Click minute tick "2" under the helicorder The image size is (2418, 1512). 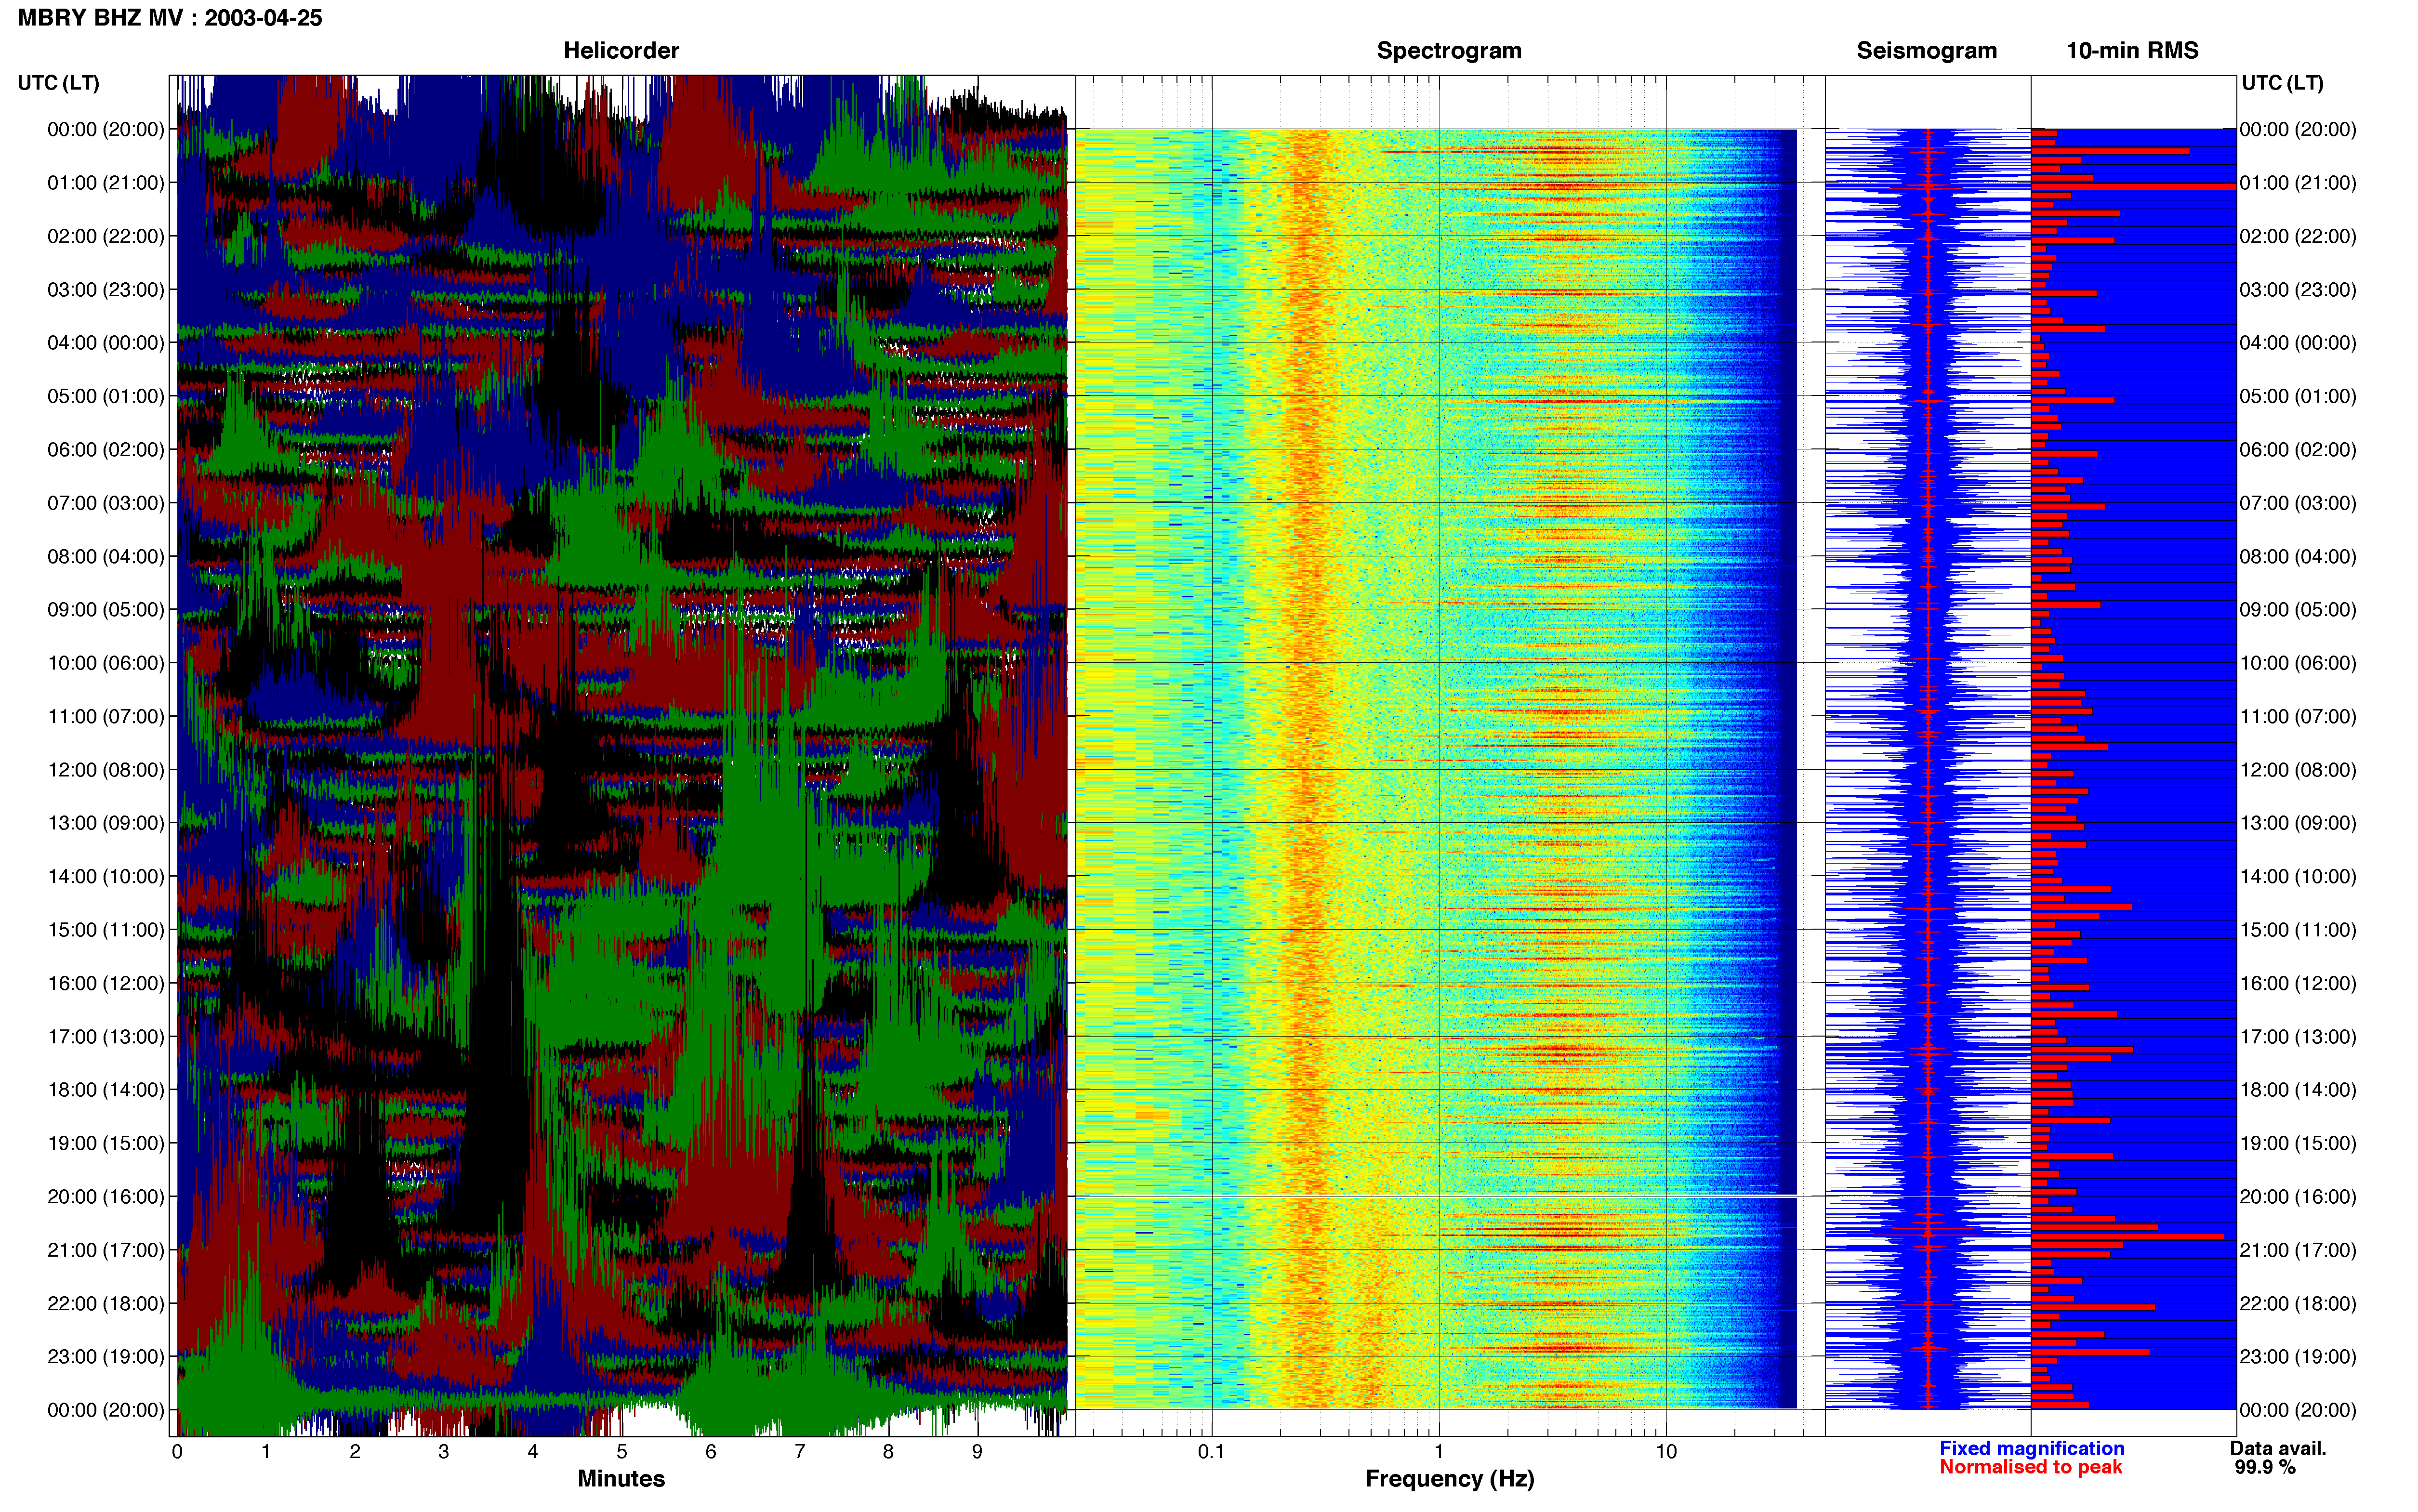point(355,1451)
